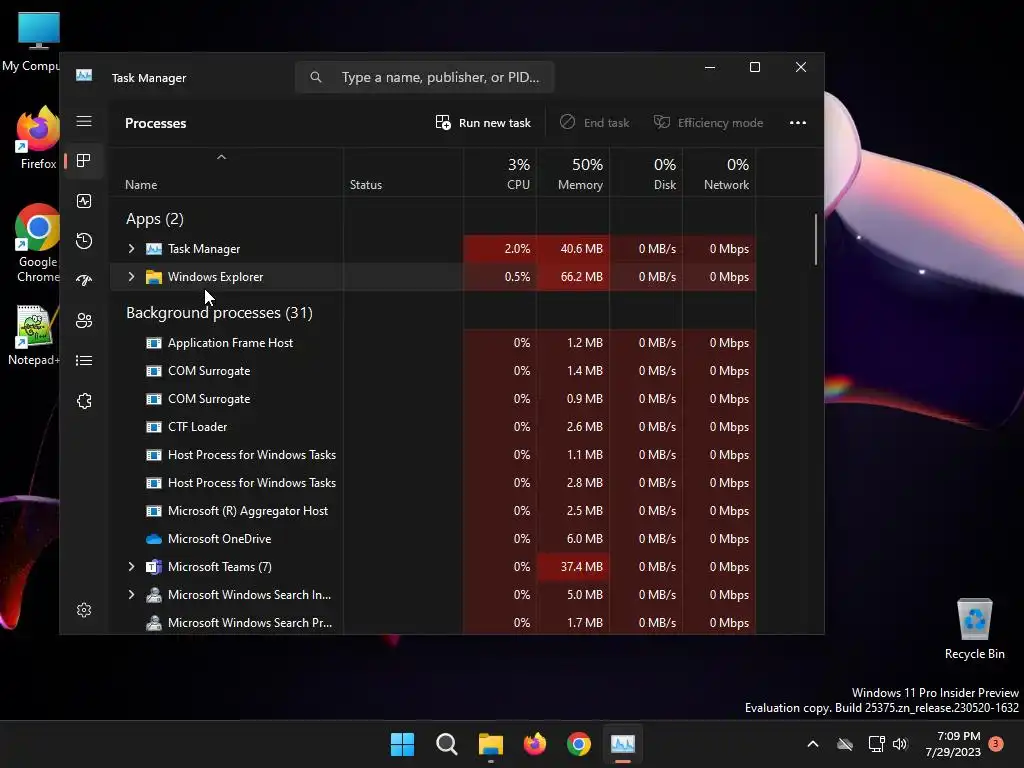Open the Details sidebar icon
This screenshot has height=768, width=1024.
[x=84, y=360]
